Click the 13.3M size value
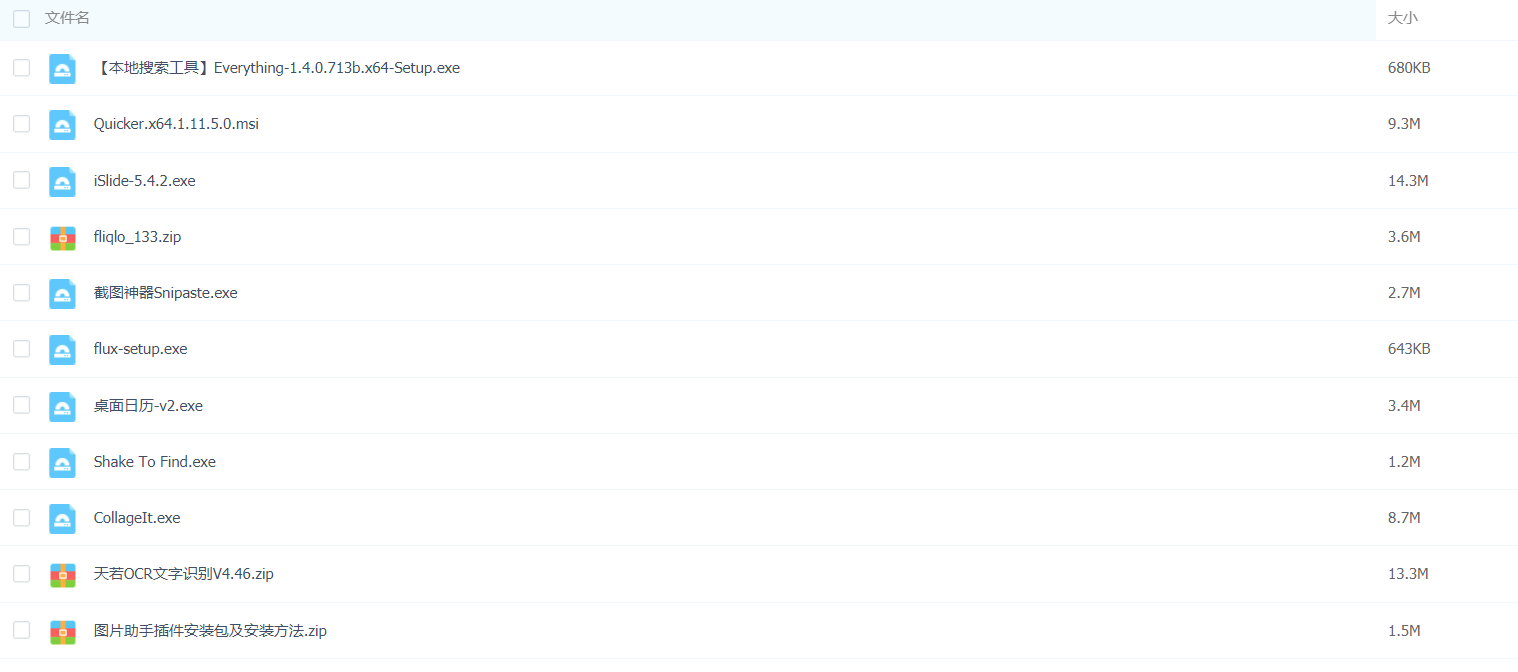Image resolution: width=1518 pixels, height=672 pixels. pyautogui.click(x=1408, y=574)
